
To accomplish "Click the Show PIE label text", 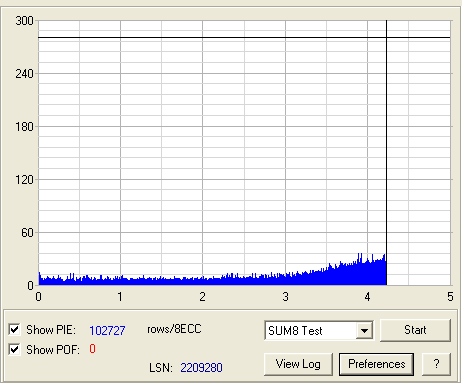I will click(x=51, y=330).
